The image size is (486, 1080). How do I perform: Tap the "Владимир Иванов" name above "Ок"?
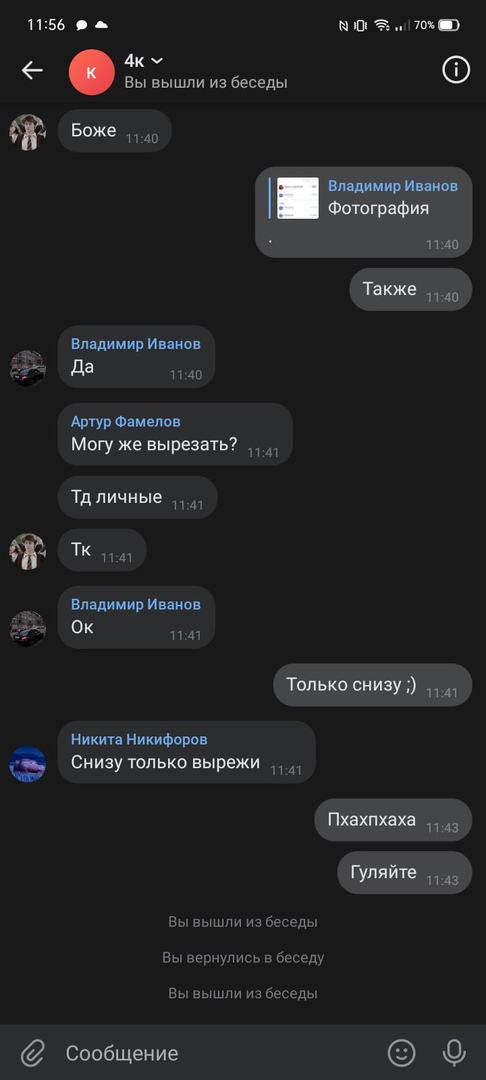pyautogui.click(x=136, y=604)
